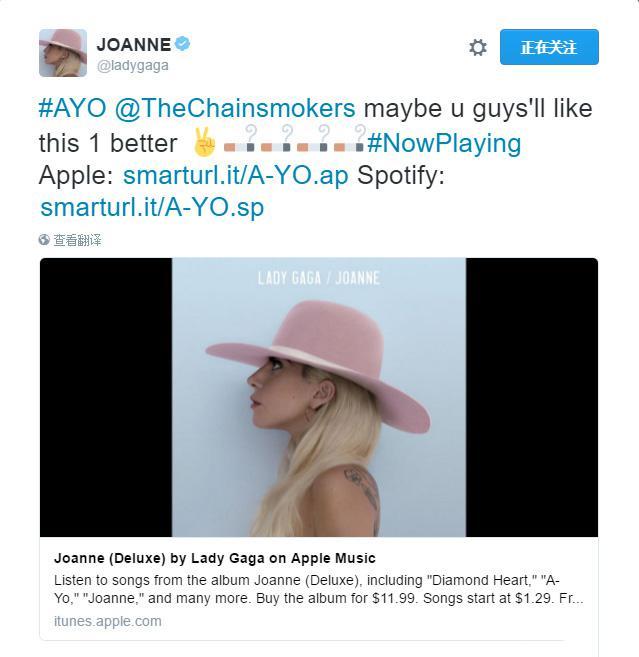
Task: Click 查看翻译 to view translation
Action: (77, 240)
